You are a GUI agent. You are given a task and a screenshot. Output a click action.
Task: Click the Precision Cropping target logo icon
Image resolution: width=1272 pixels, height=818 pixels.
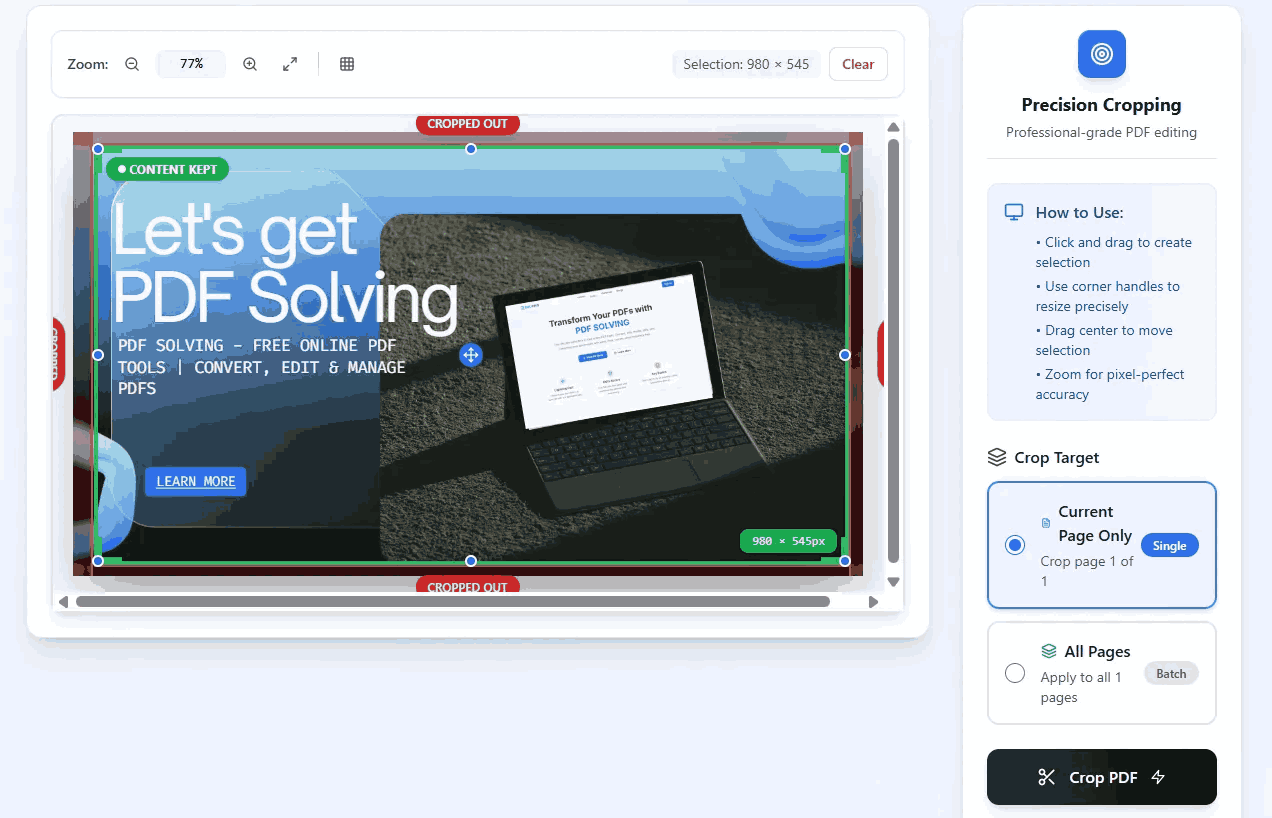coord(1101,54)
